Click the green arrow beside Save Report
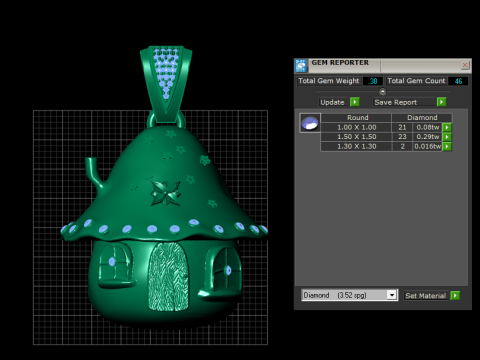Image resolution: width=480 pixels, height=360 pixels. (x=441, y=102)
